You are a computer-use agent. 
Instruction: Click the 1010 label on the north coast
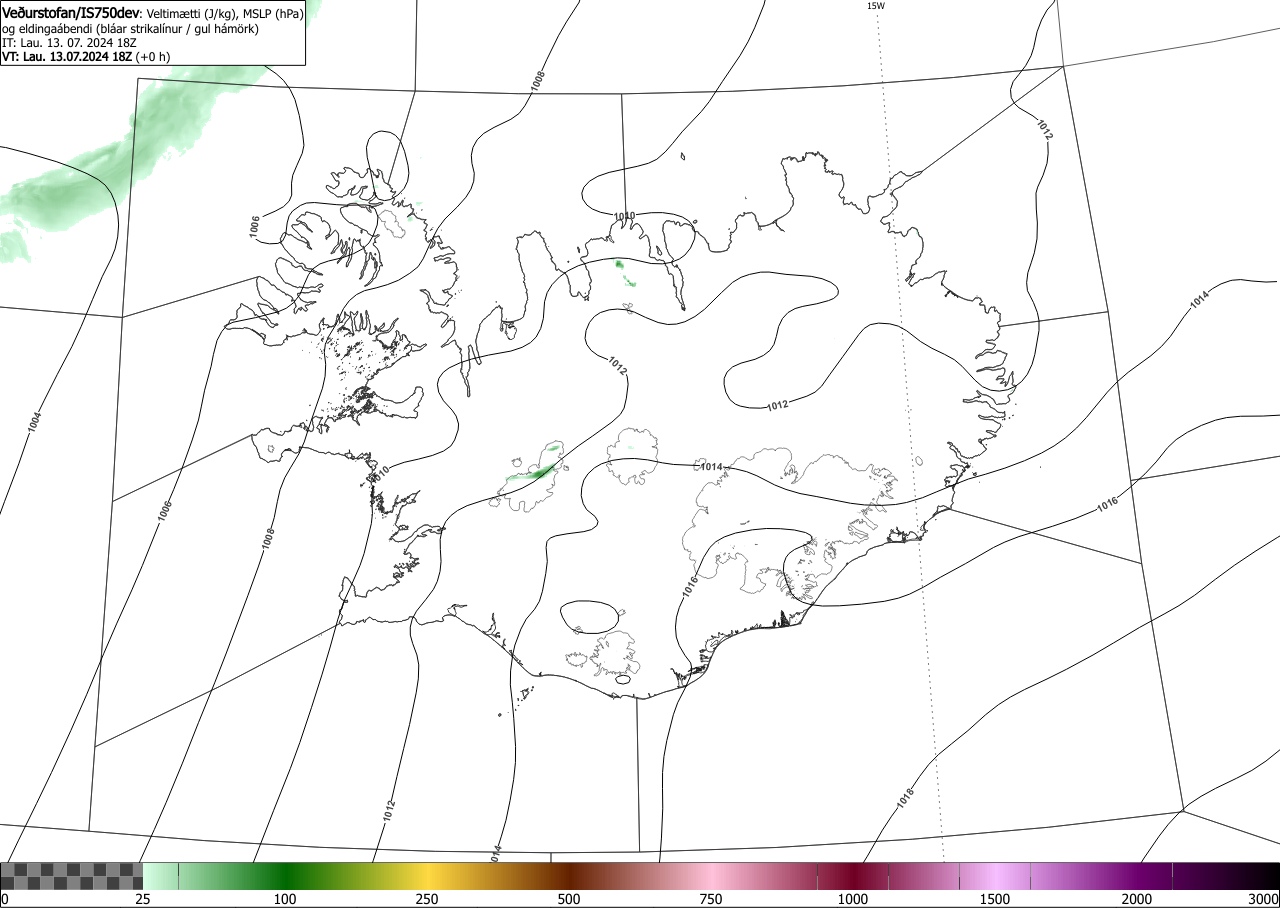coord(624,216)
